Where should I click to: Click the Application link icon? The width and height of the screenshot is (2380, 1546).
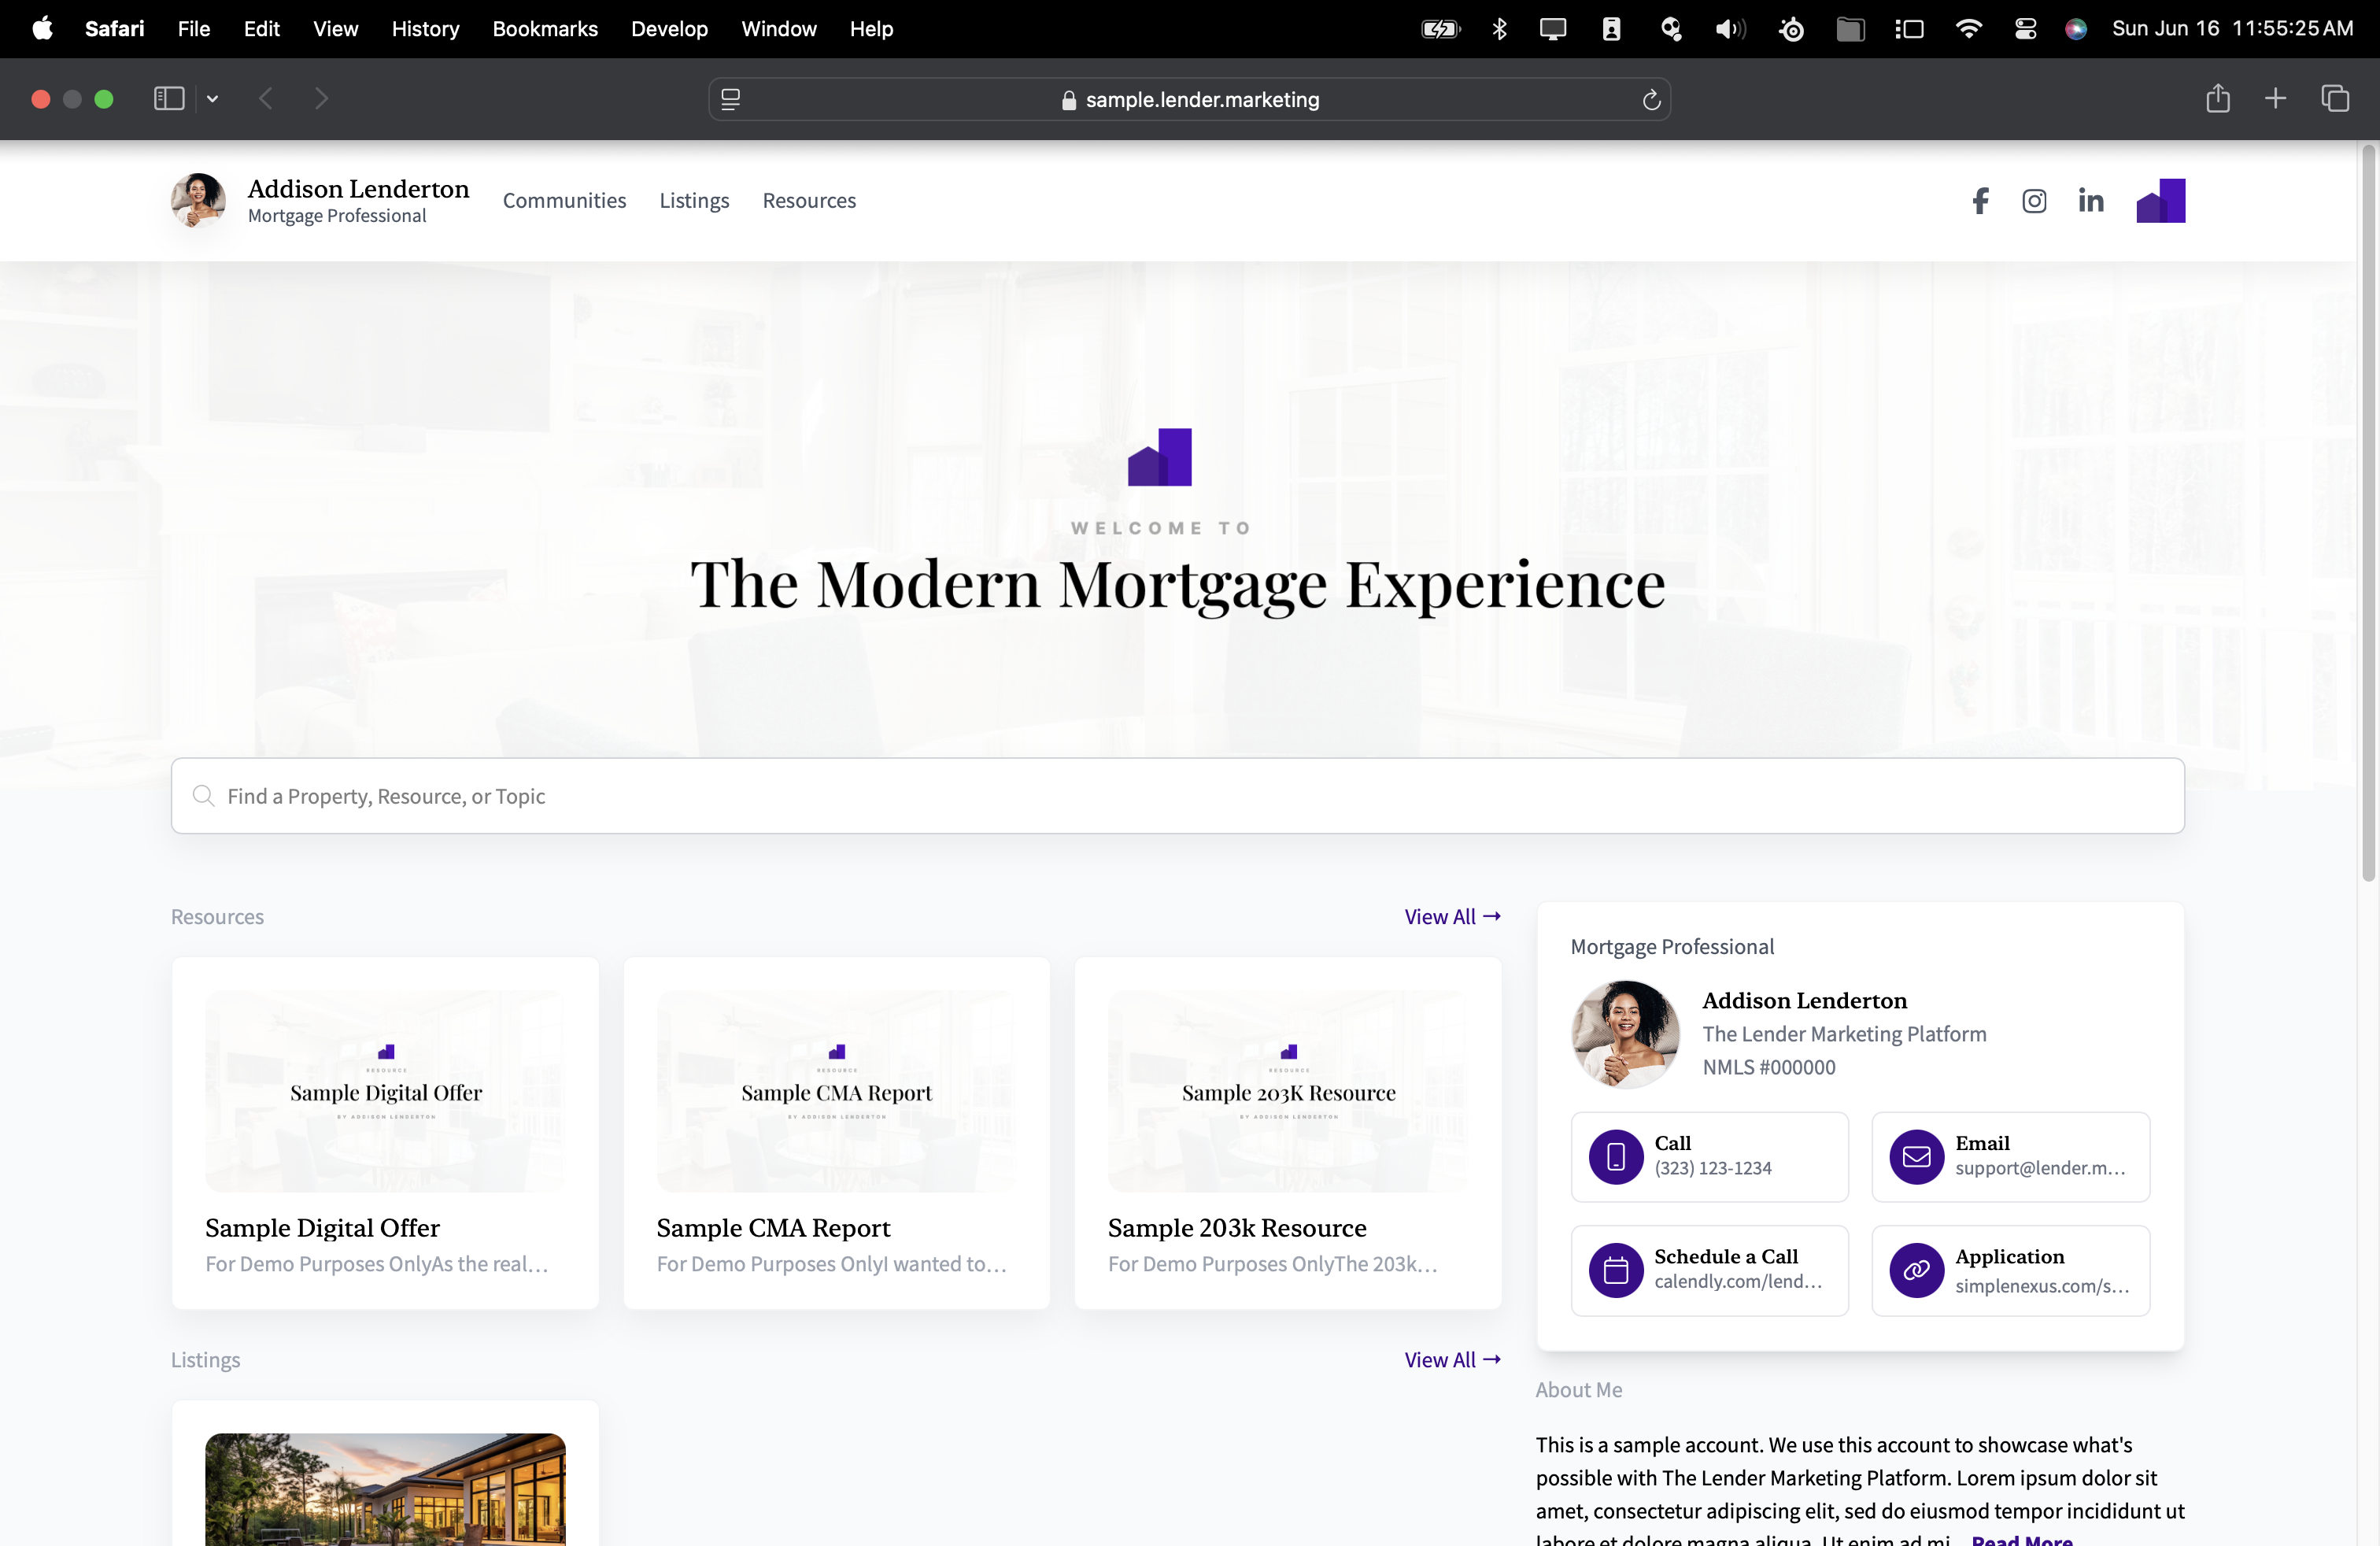click(x=1916, y=1270)
